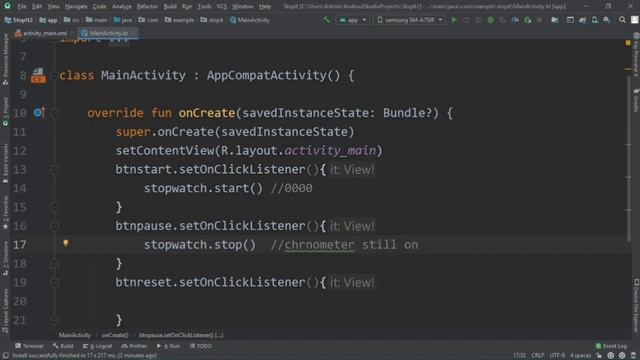The height and width of the screenshot is (360, 640).
Task: Open AVD Manager phone icon in toolbar
Action: pos(595,20)
